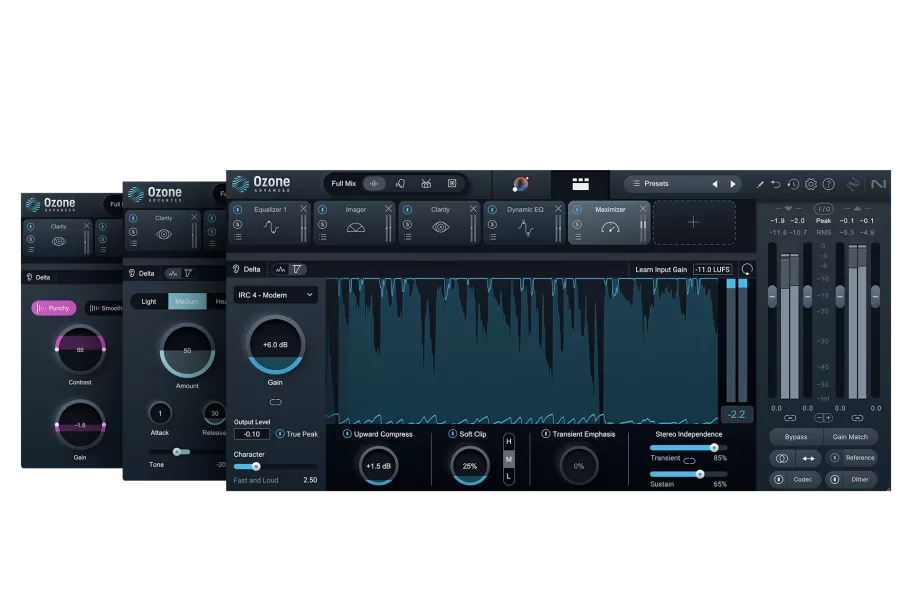Image resolution: width=912 pixels, height=608 pixels.
Task: Enable the Codec preview button
Action: (x=795, y=479)
